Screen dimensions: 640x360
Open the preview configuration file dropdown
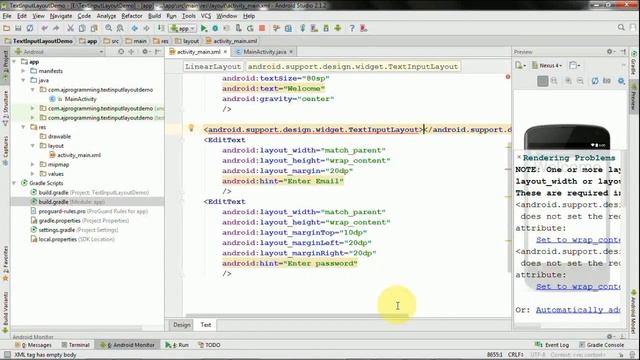click(x=520, y=65)
